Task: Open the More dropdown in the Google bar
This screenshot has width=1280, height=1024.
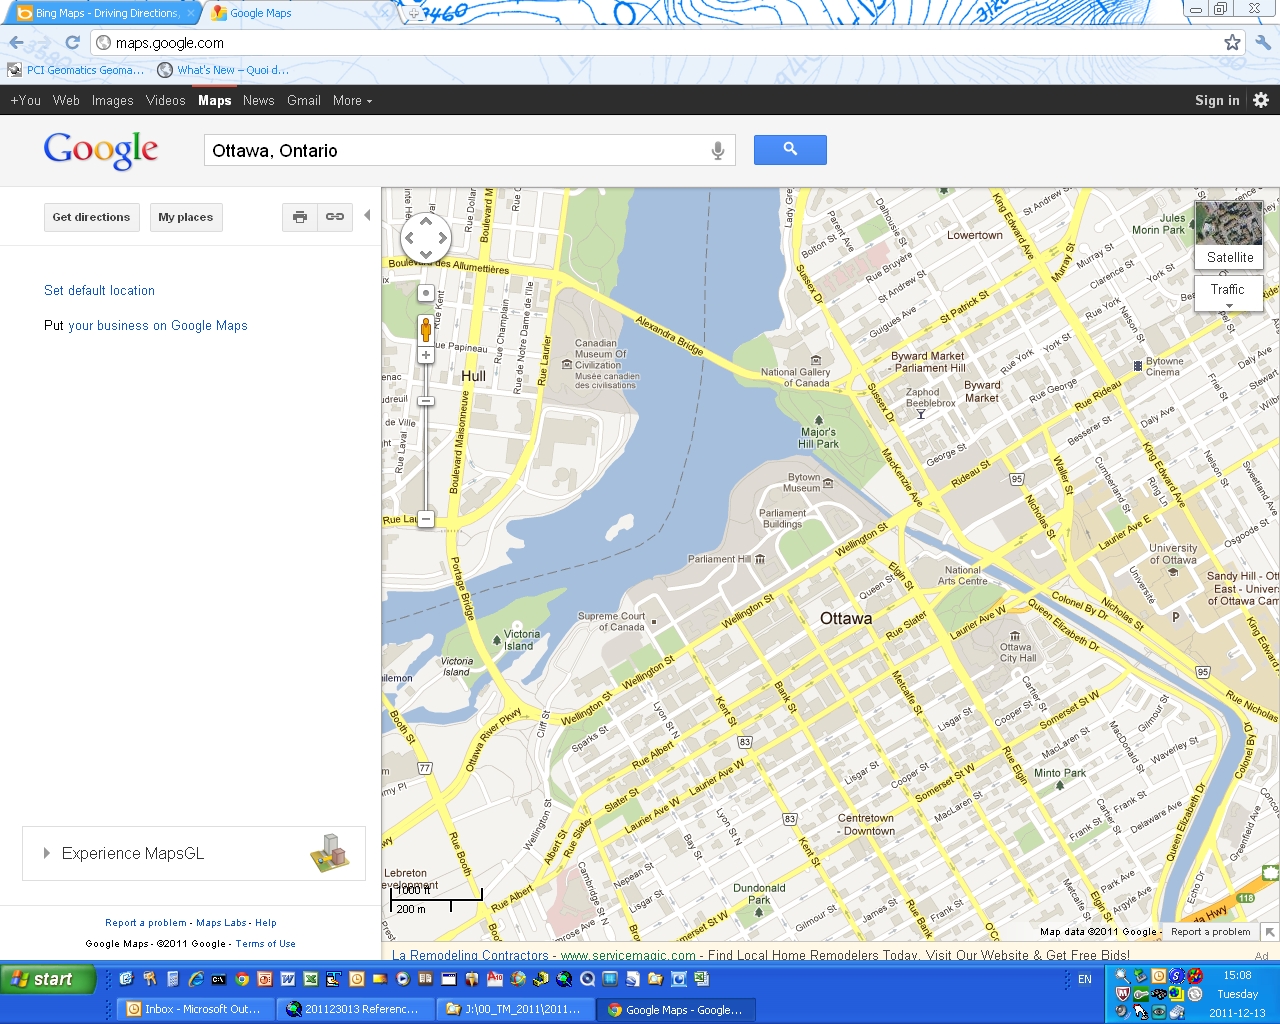Action: click(x=352, y=100)
